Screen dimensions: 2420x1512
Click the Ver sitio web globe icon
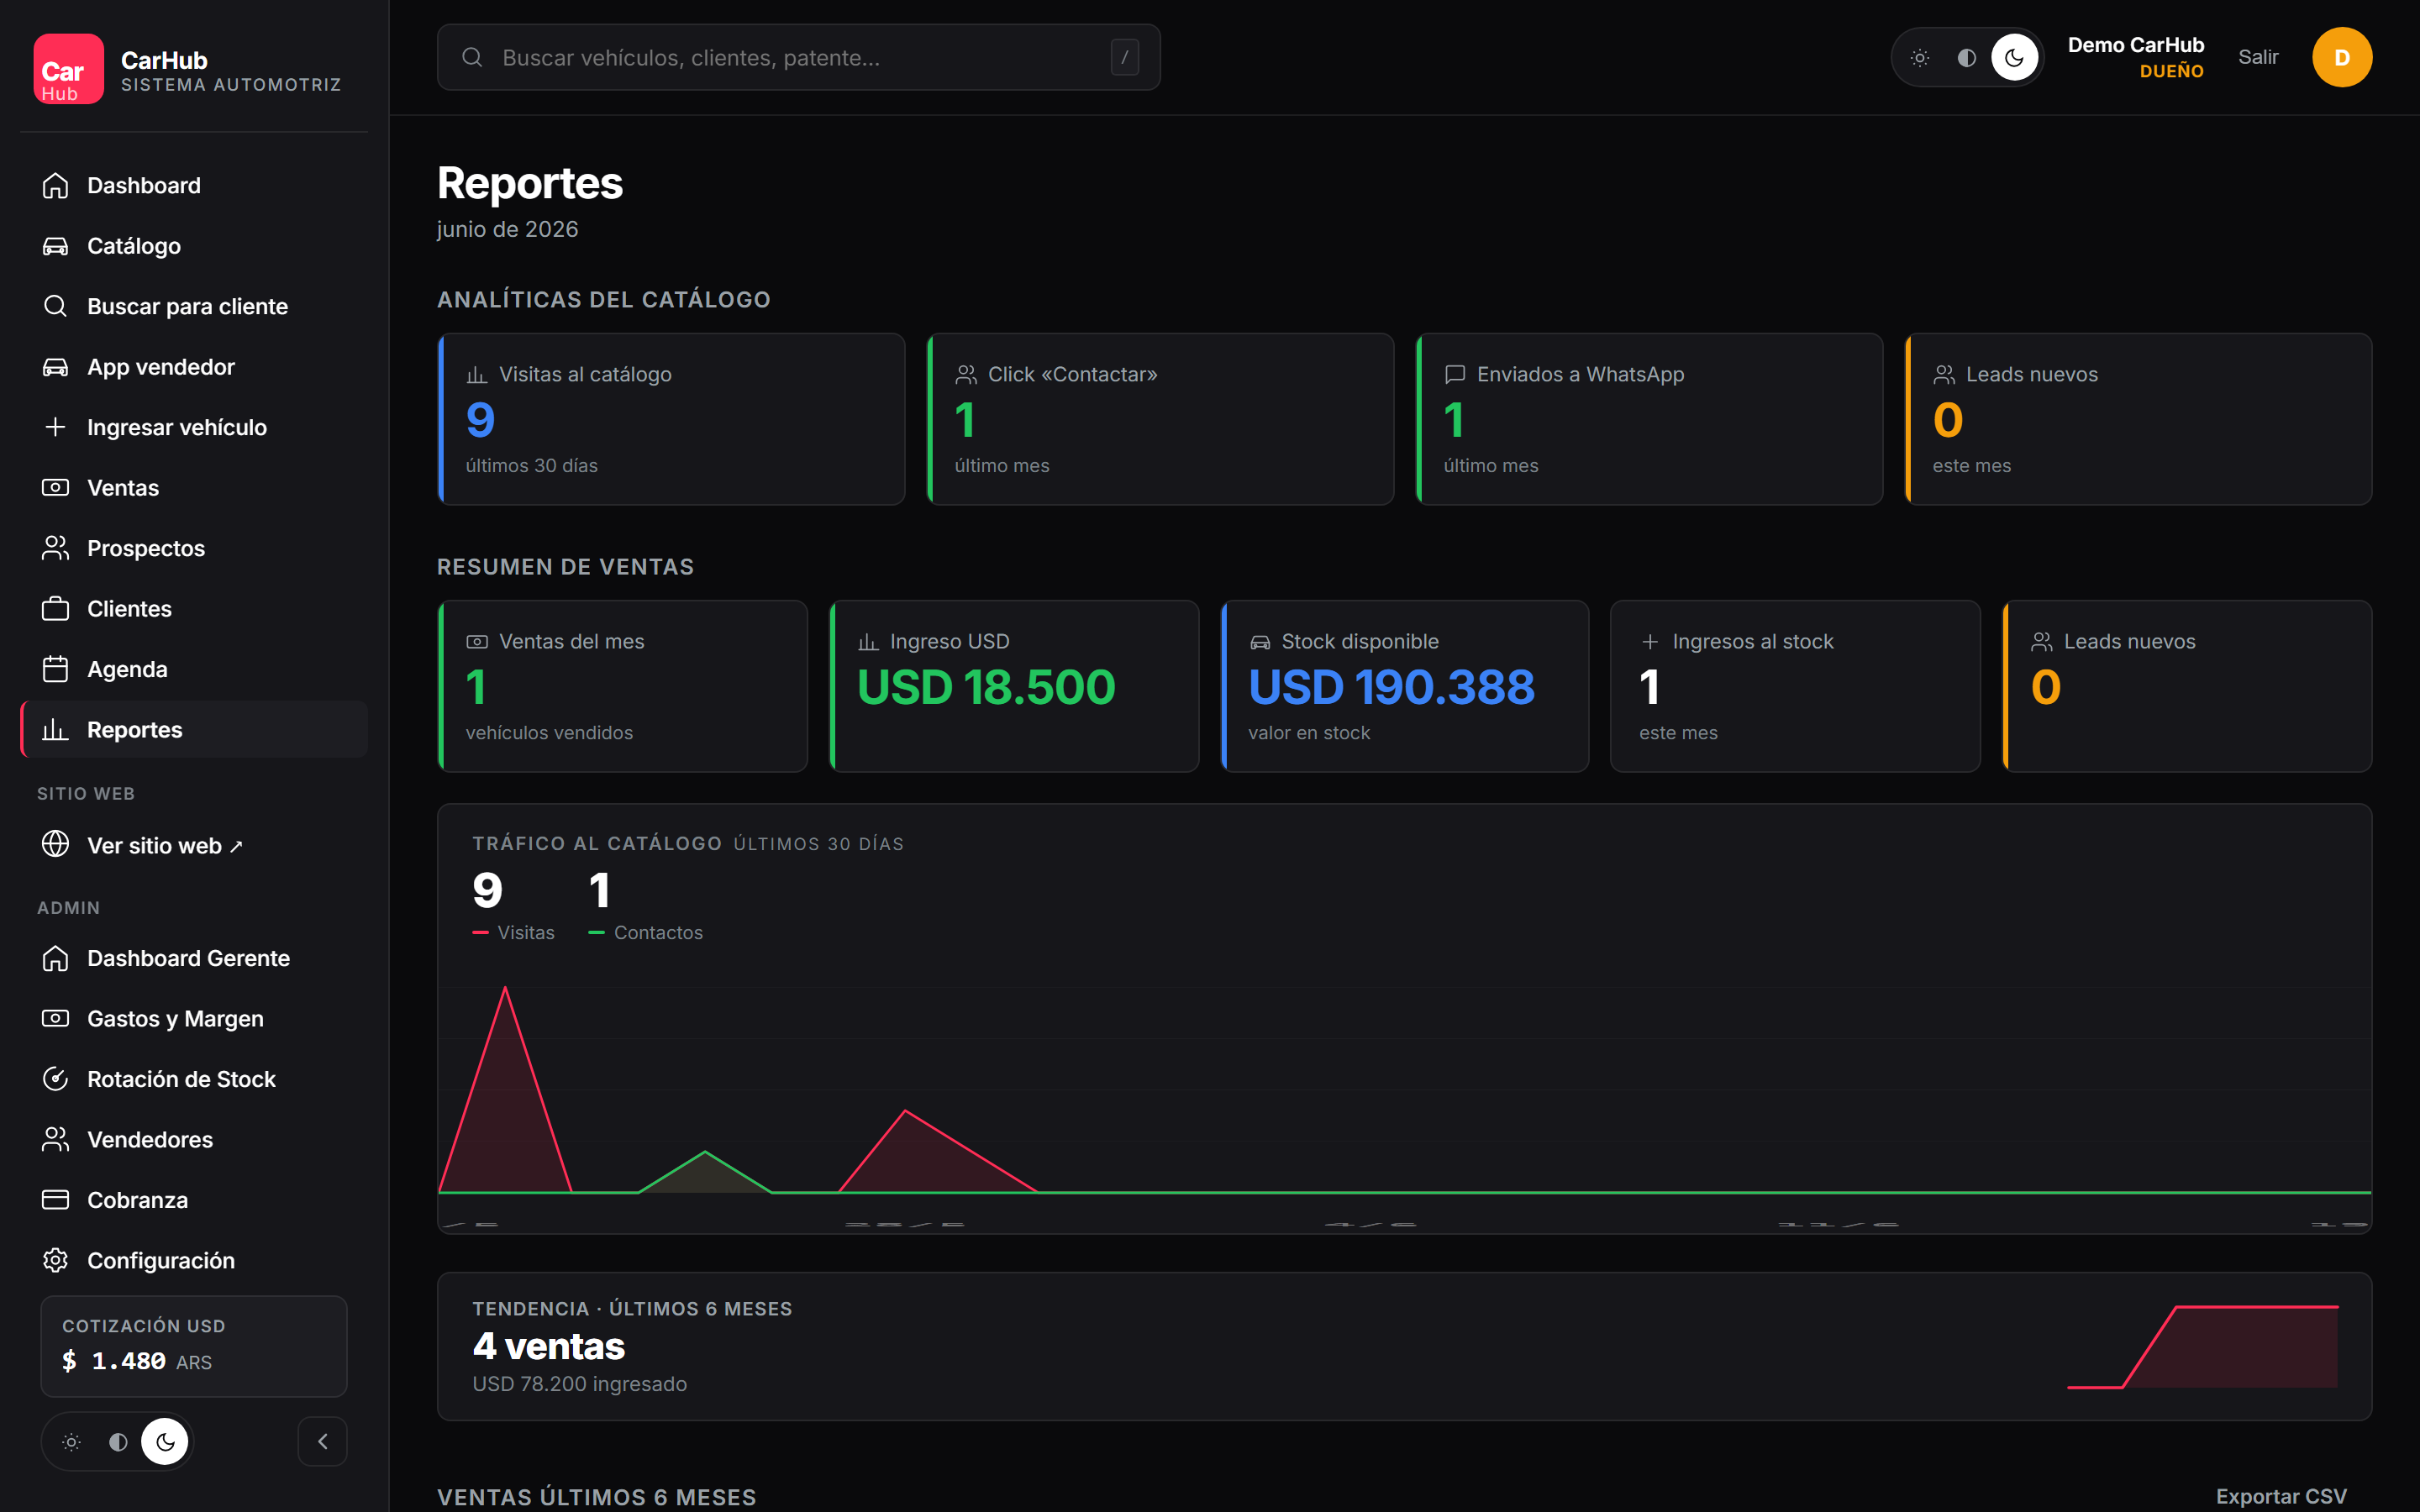[55, 844]
